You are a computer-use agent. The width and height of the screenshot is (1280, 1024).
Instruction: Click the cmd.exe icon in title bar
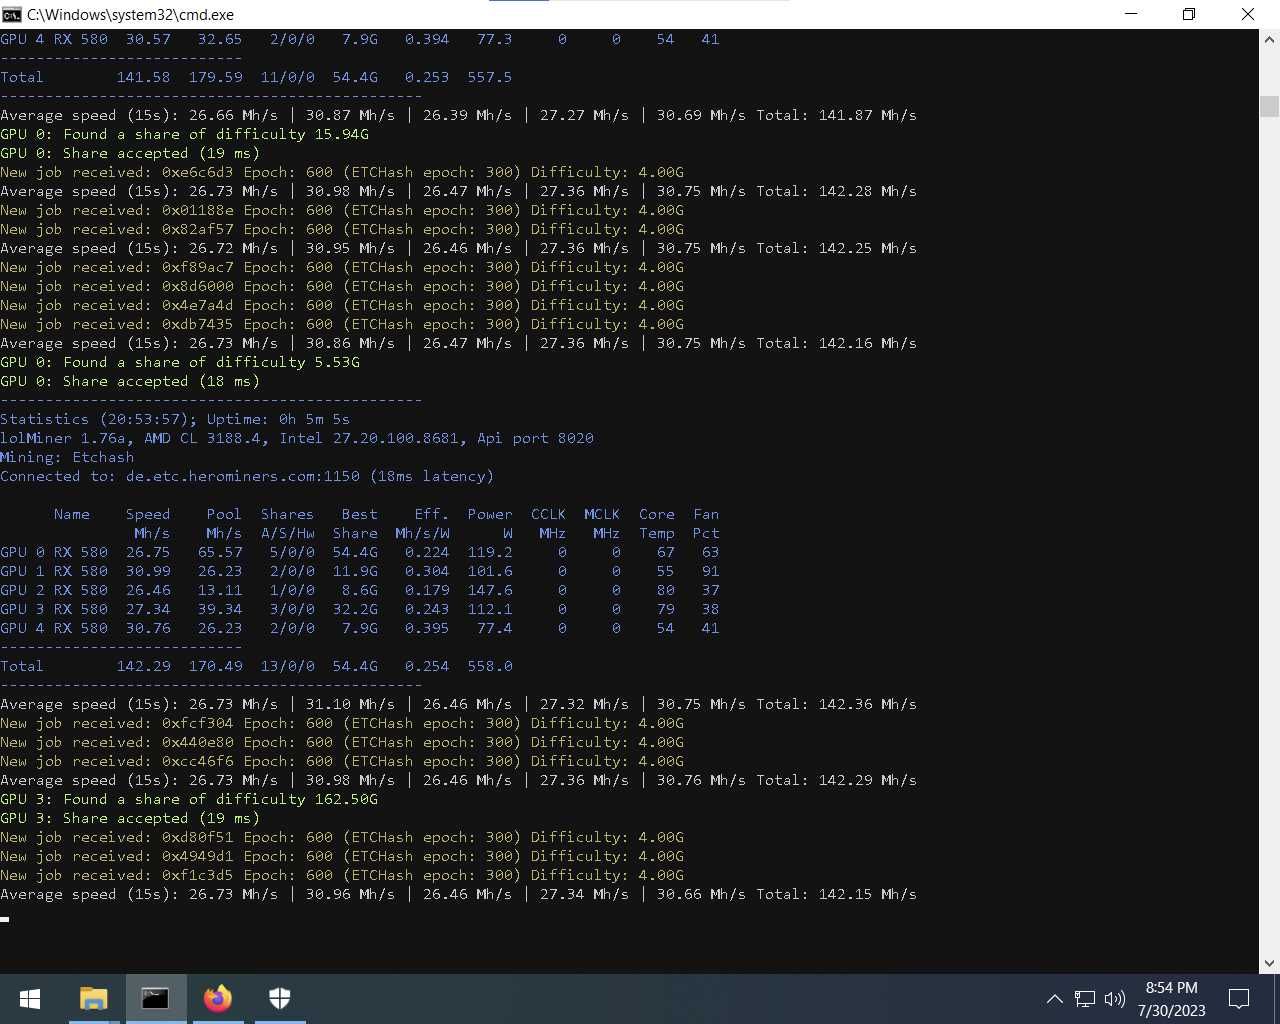tap(12, 15)
